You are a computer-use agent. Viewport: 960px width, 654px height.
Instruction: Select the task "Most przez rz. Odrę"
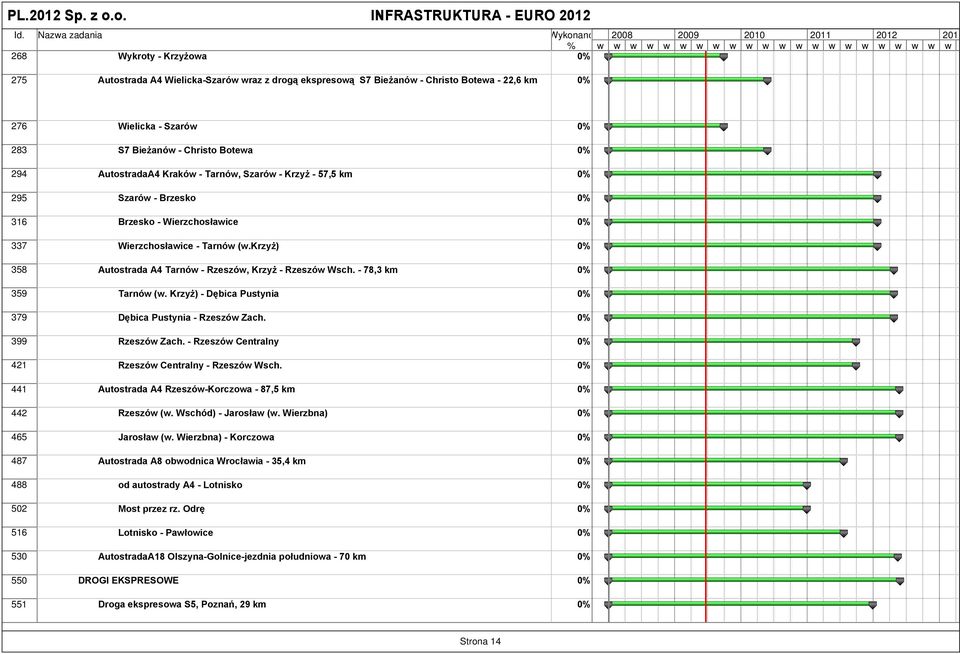tap(161, 509)
